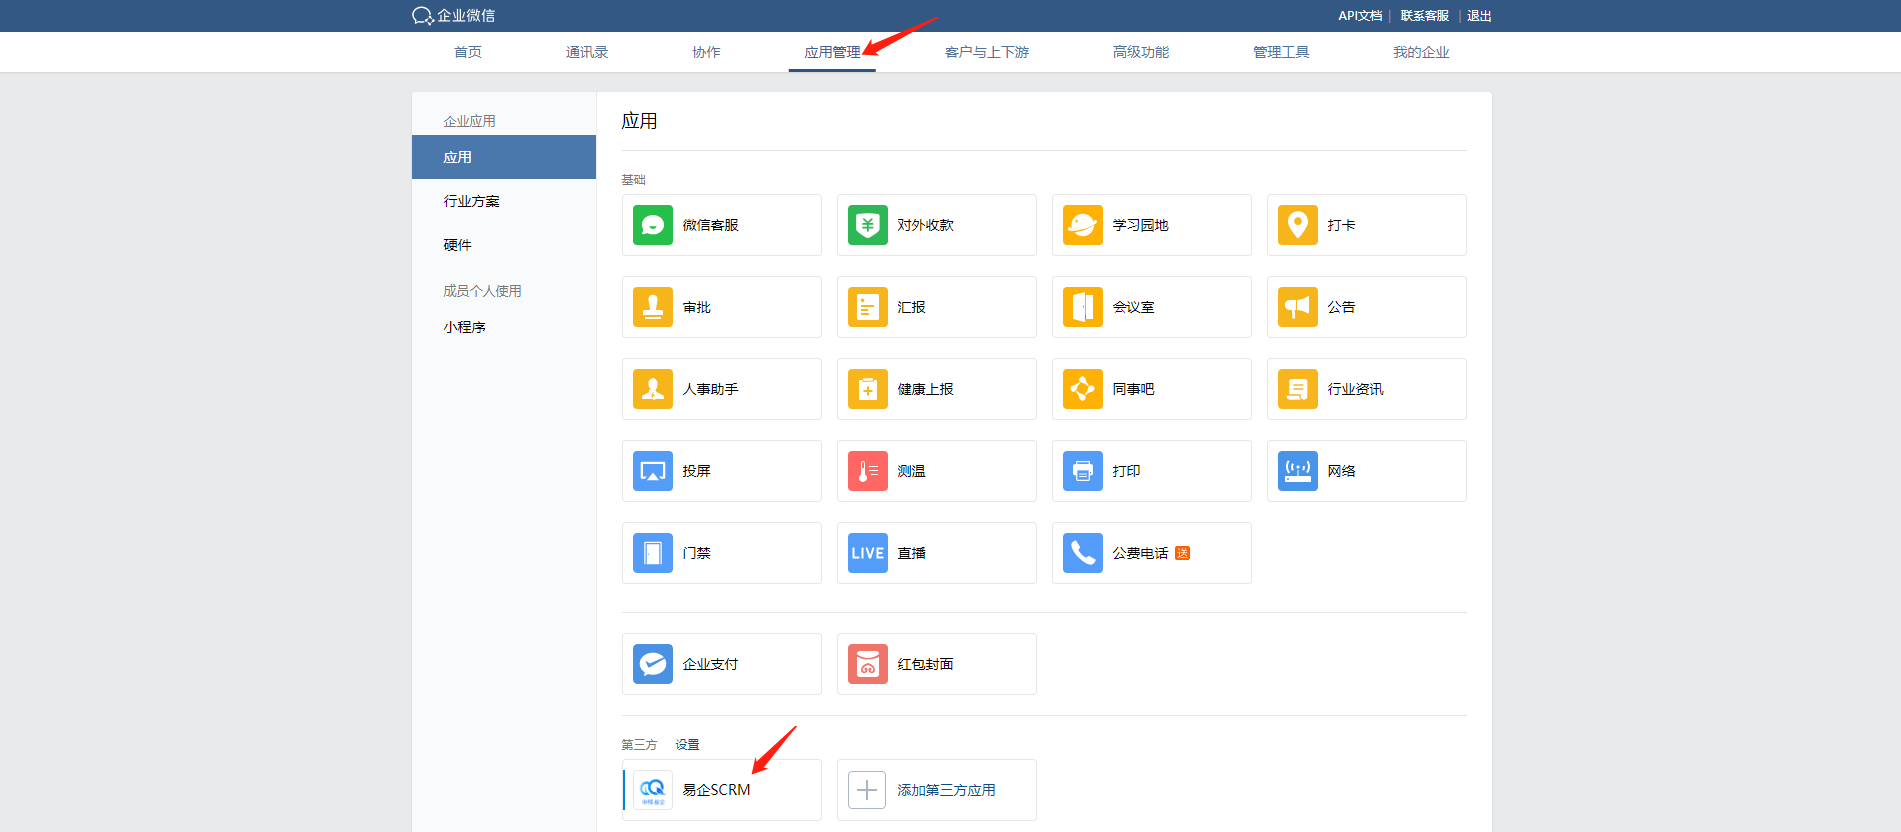Click the 打印 printer icon
The width and height of the screenshot is (1901, 832).
1083,471
